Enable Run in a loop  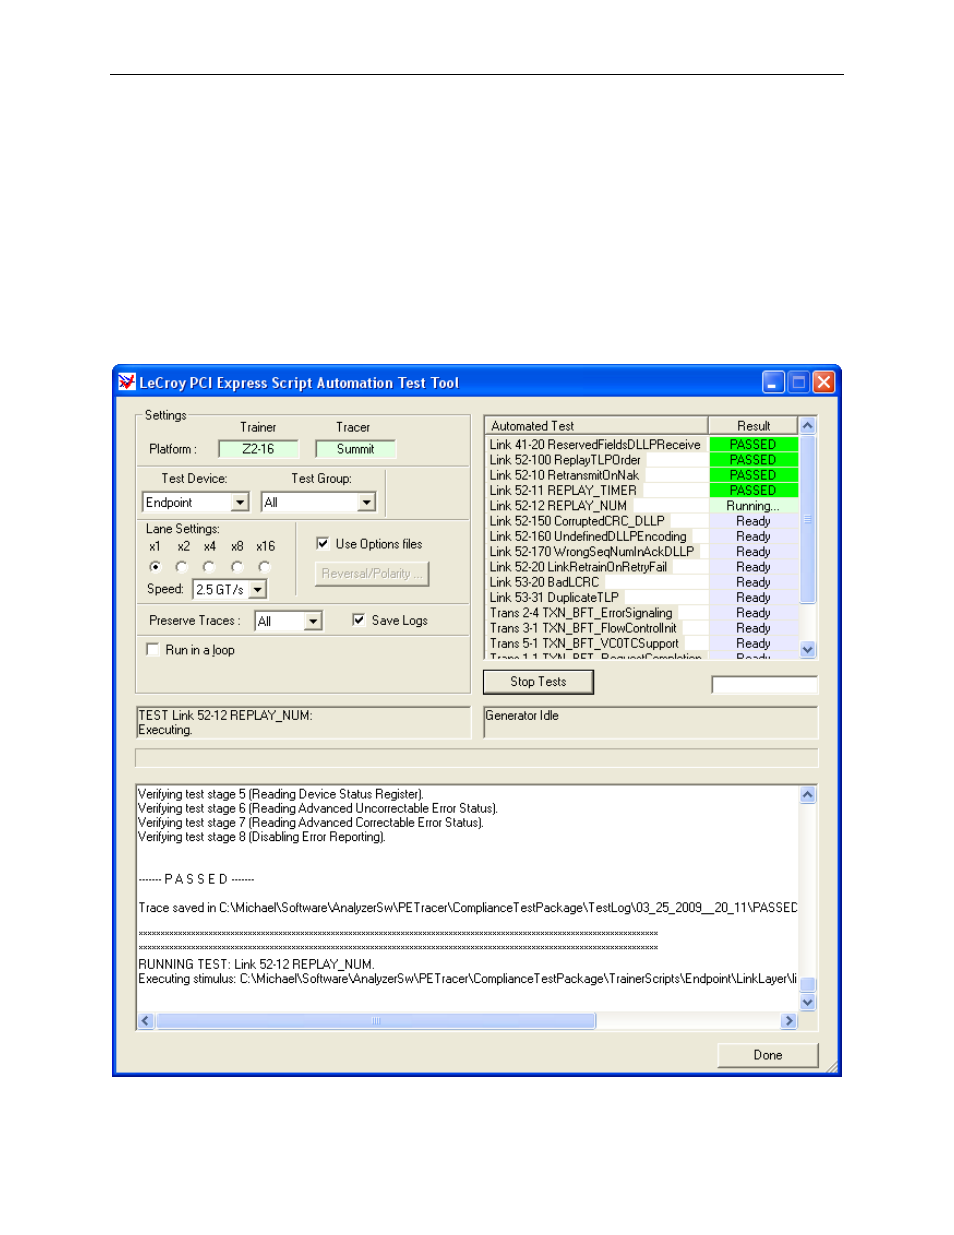pos(151,649)
